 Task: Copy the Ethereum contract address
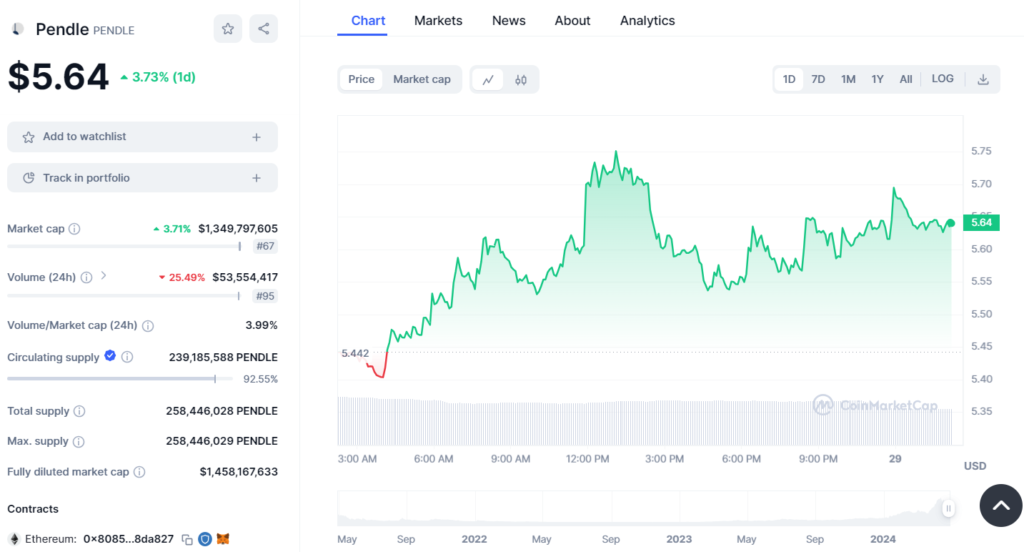(x=187, y=539)
